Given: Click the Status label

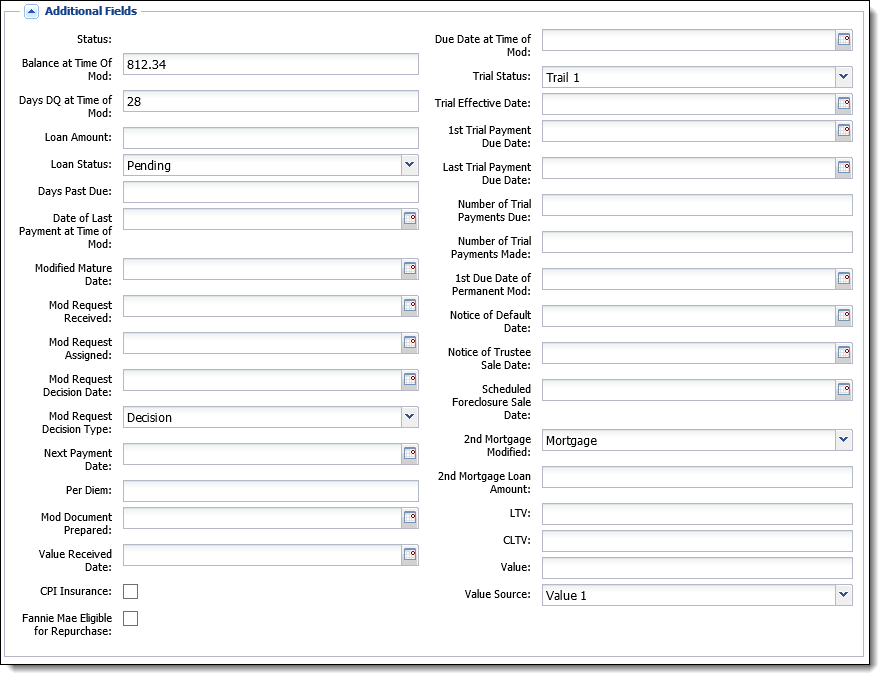Looking at the screenshot, I should [94, 40].
